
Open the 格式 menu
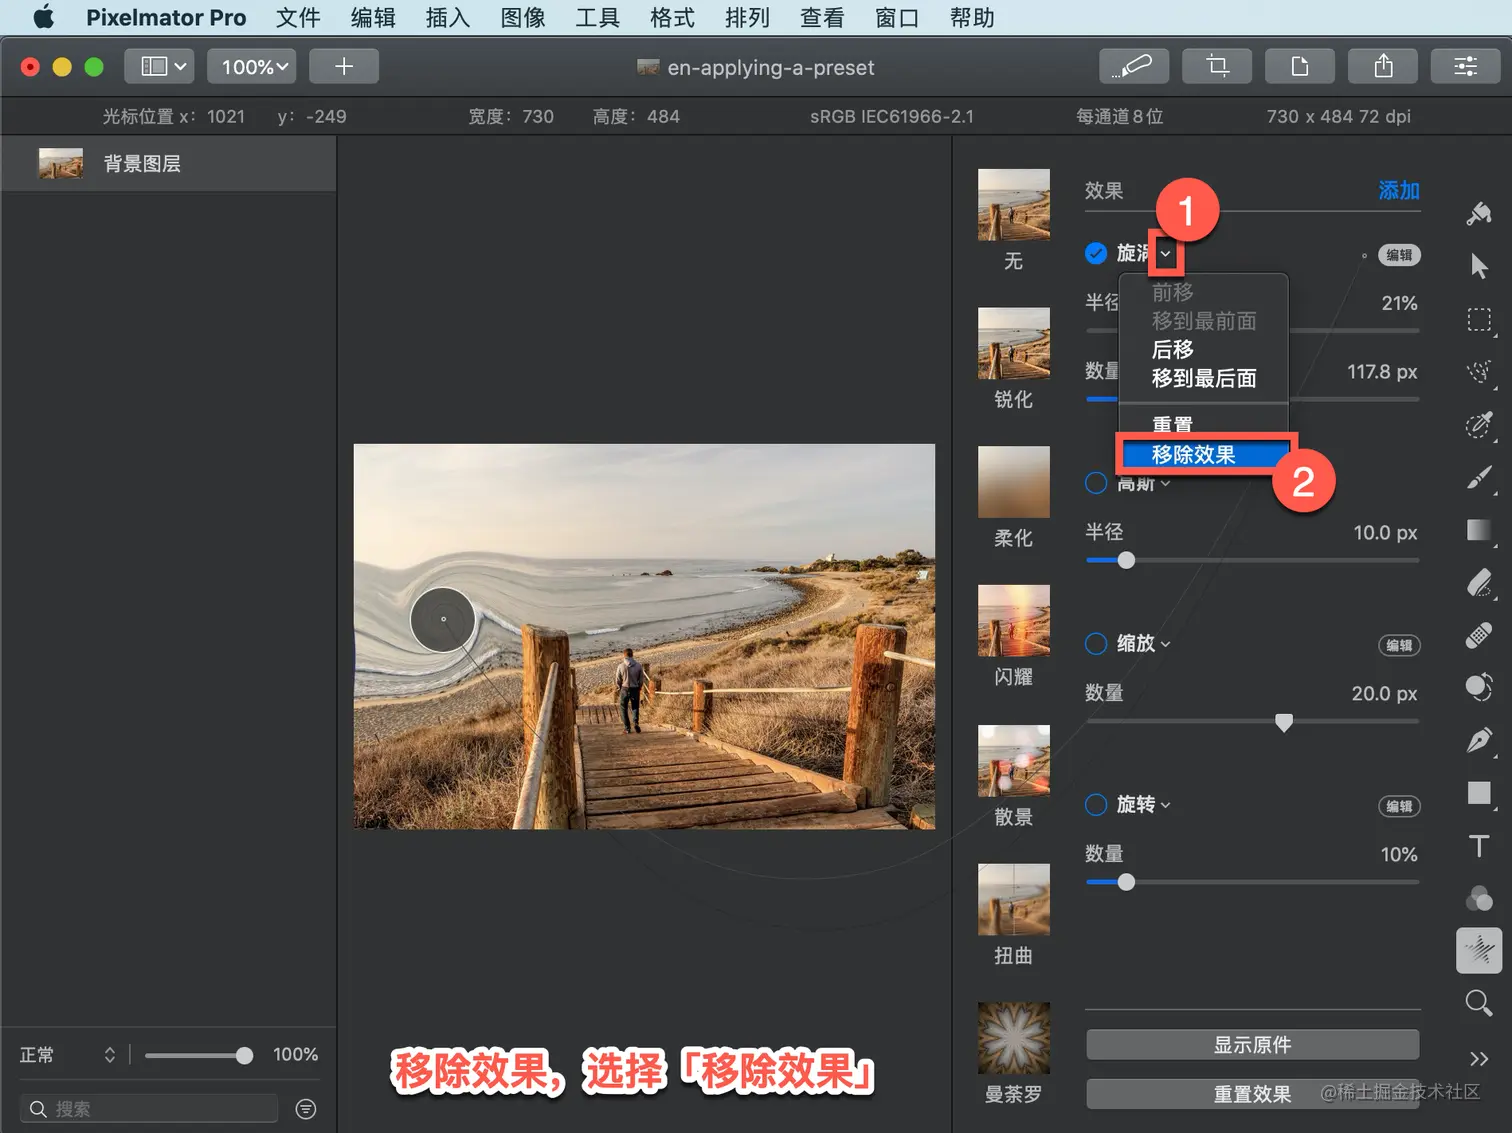click(672, 17)
